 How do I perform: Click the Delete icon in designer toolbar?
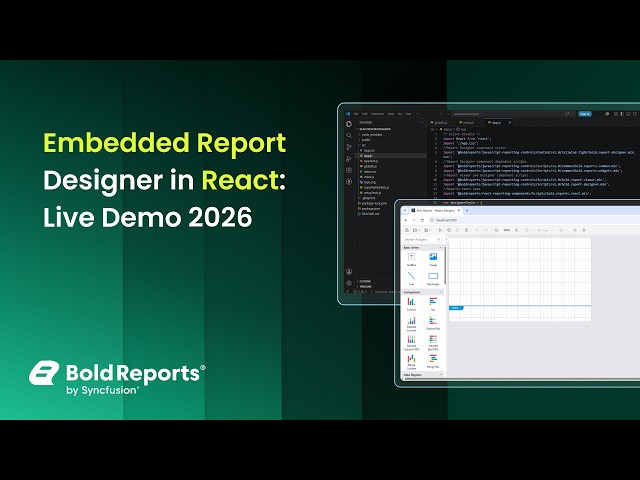(x=467, y=230)
